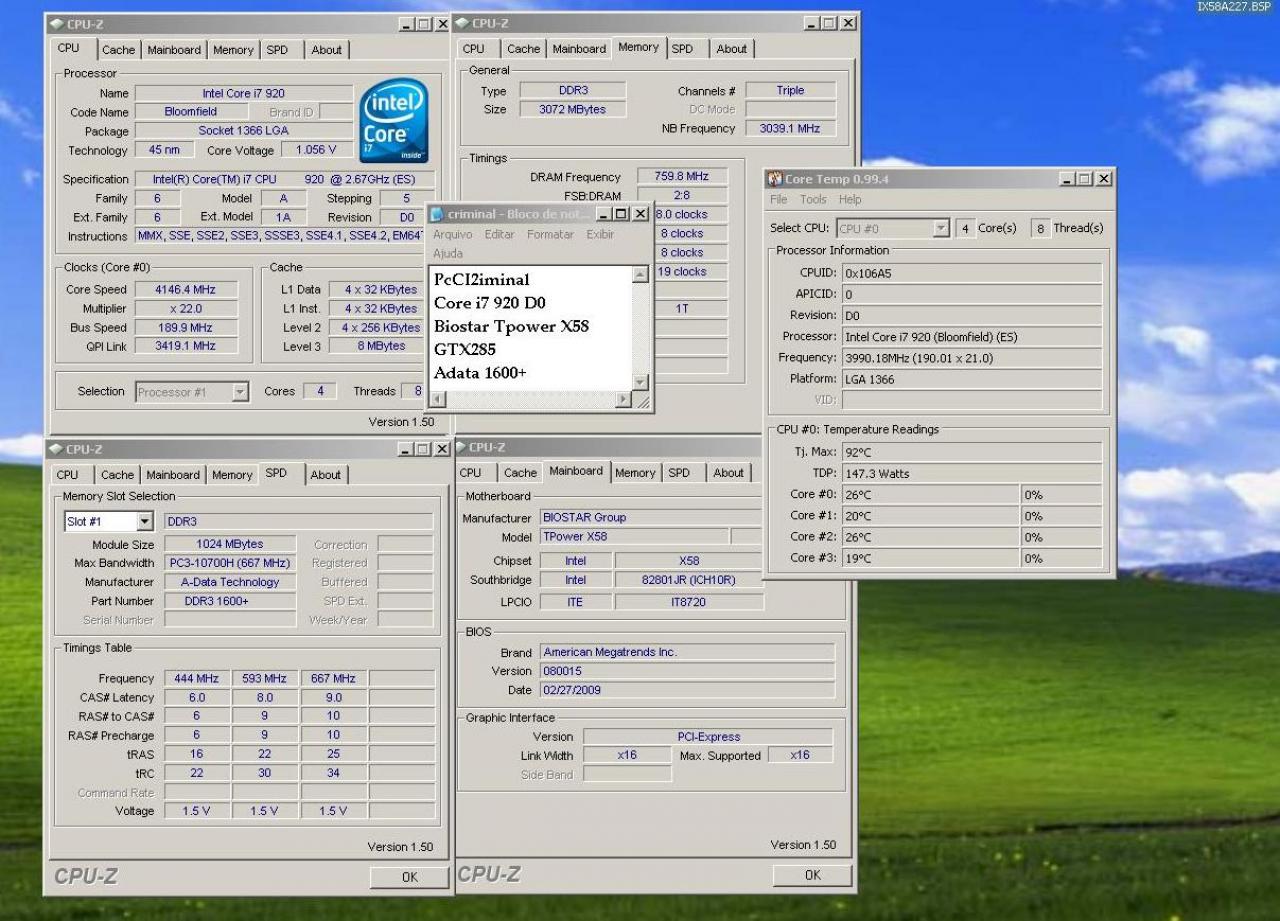
Task: Click the Intel Core i7 logo
Action: 394,121
